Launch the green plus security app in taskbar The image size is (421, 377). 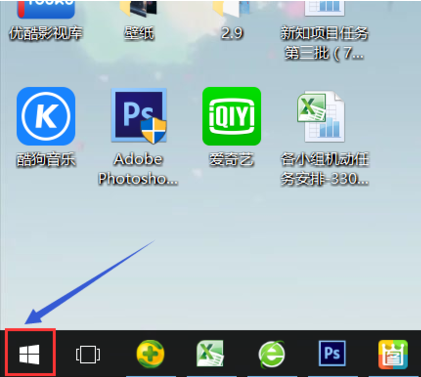(x=150, y=354)
